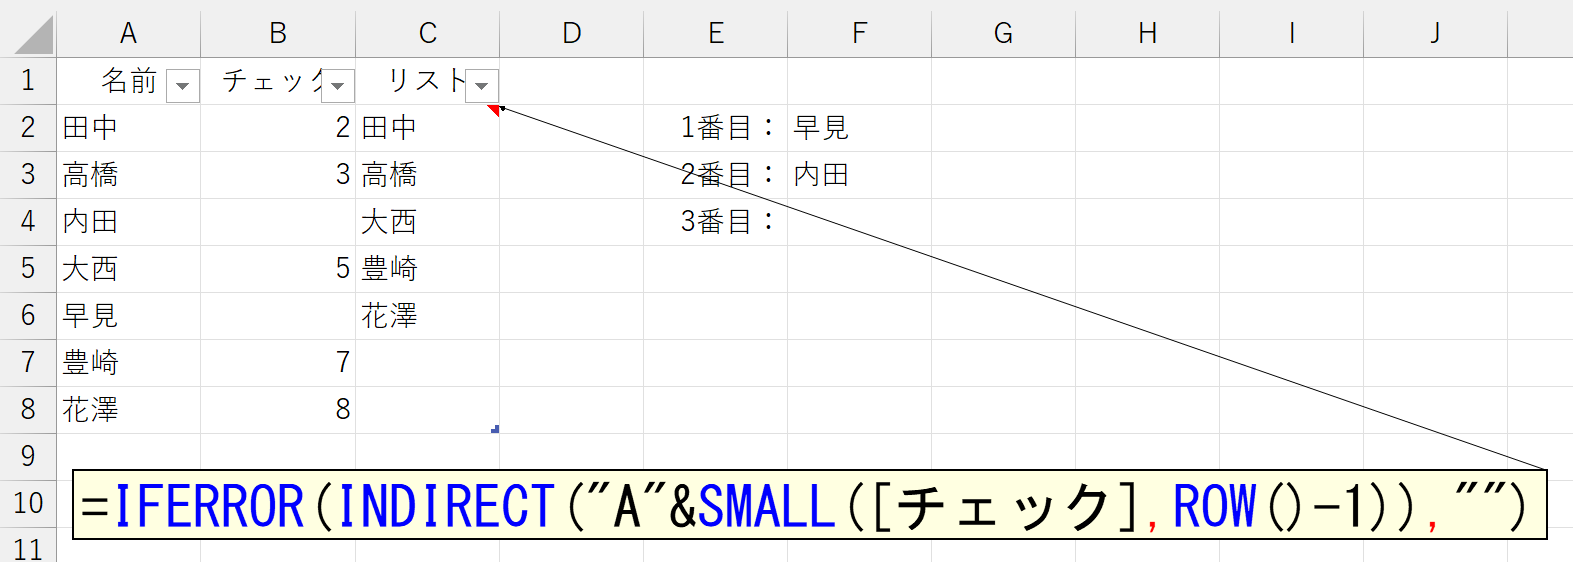The height and width of the screenshot is (562, 1573).
Task: Click cell C5 containing 豊崎
Action: (x=428, y=269)
